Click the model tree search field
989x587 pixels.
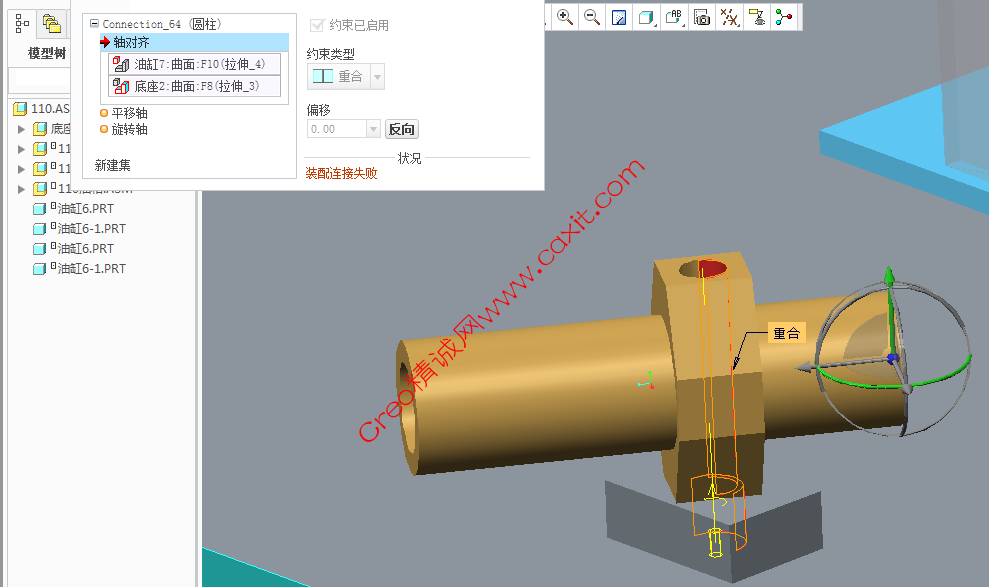[39, 79]
